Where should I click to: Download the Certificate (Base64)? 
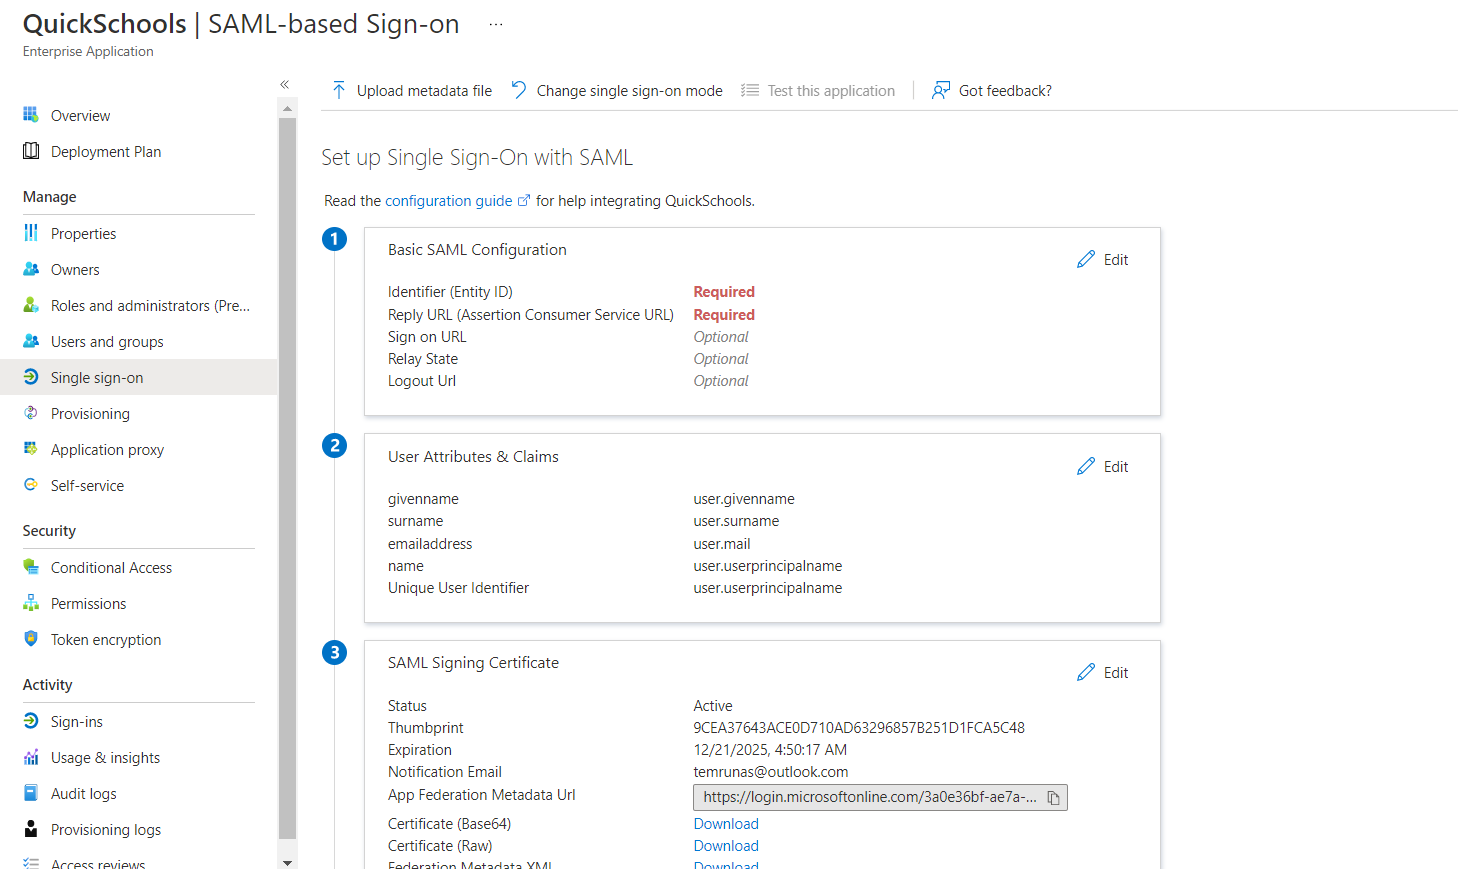pyautogui.click(x=726, y=823)
